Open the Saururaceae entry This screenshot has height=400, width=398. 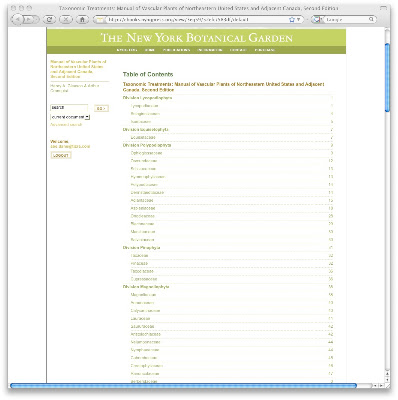click(x=142, y=326)
